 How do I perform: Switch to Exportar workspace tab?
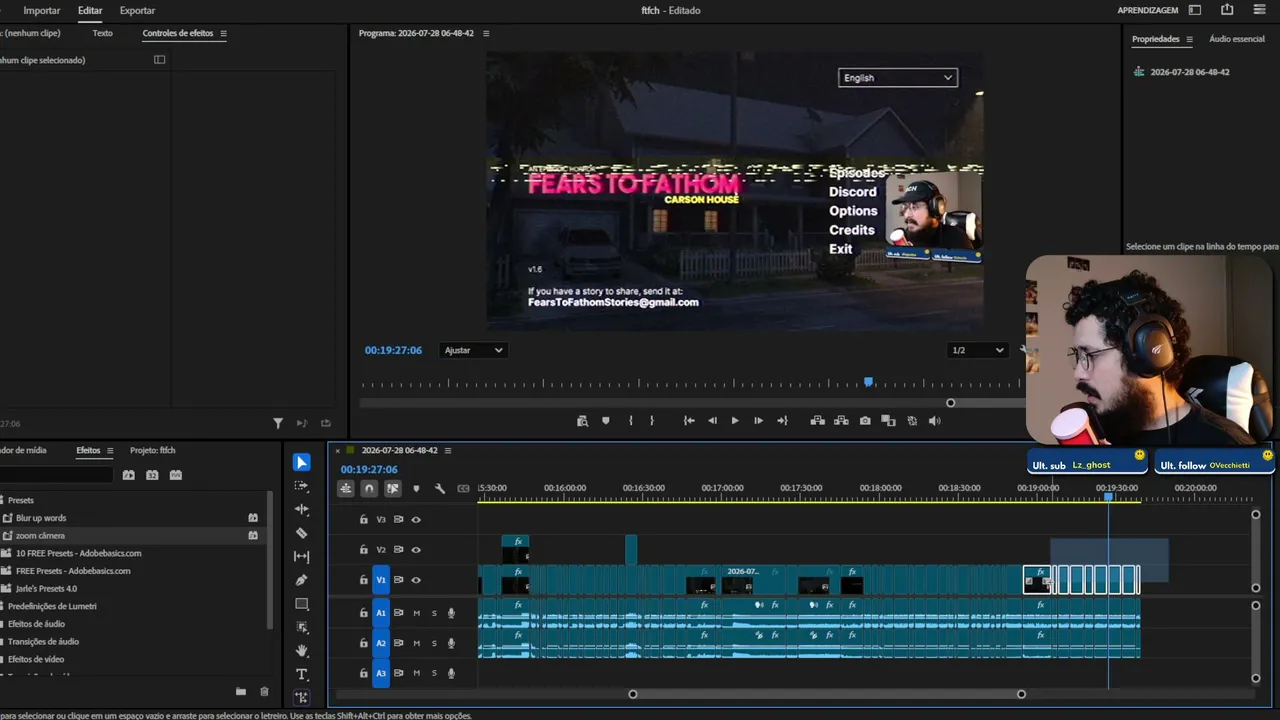pos(137,10)
